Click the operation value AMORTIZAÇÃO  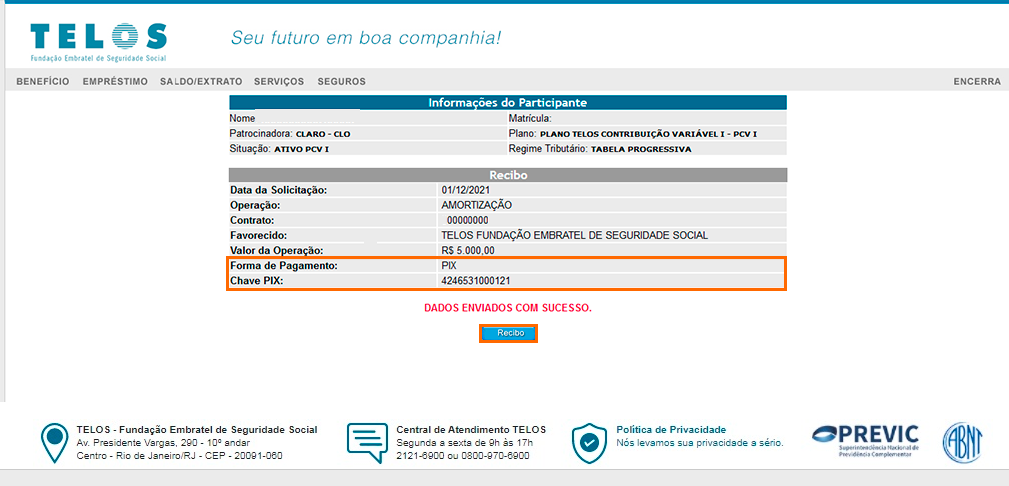[x=476, y=205]
